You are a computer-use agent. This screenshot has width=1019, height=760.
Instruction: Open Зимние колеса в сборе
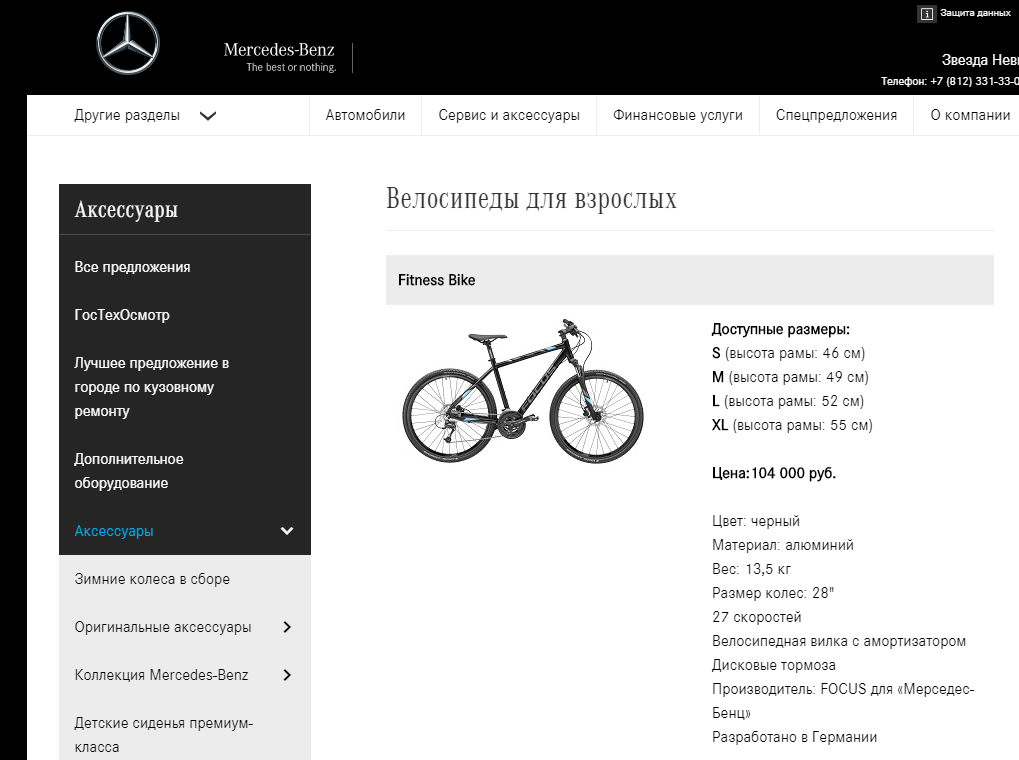point(152,579)
